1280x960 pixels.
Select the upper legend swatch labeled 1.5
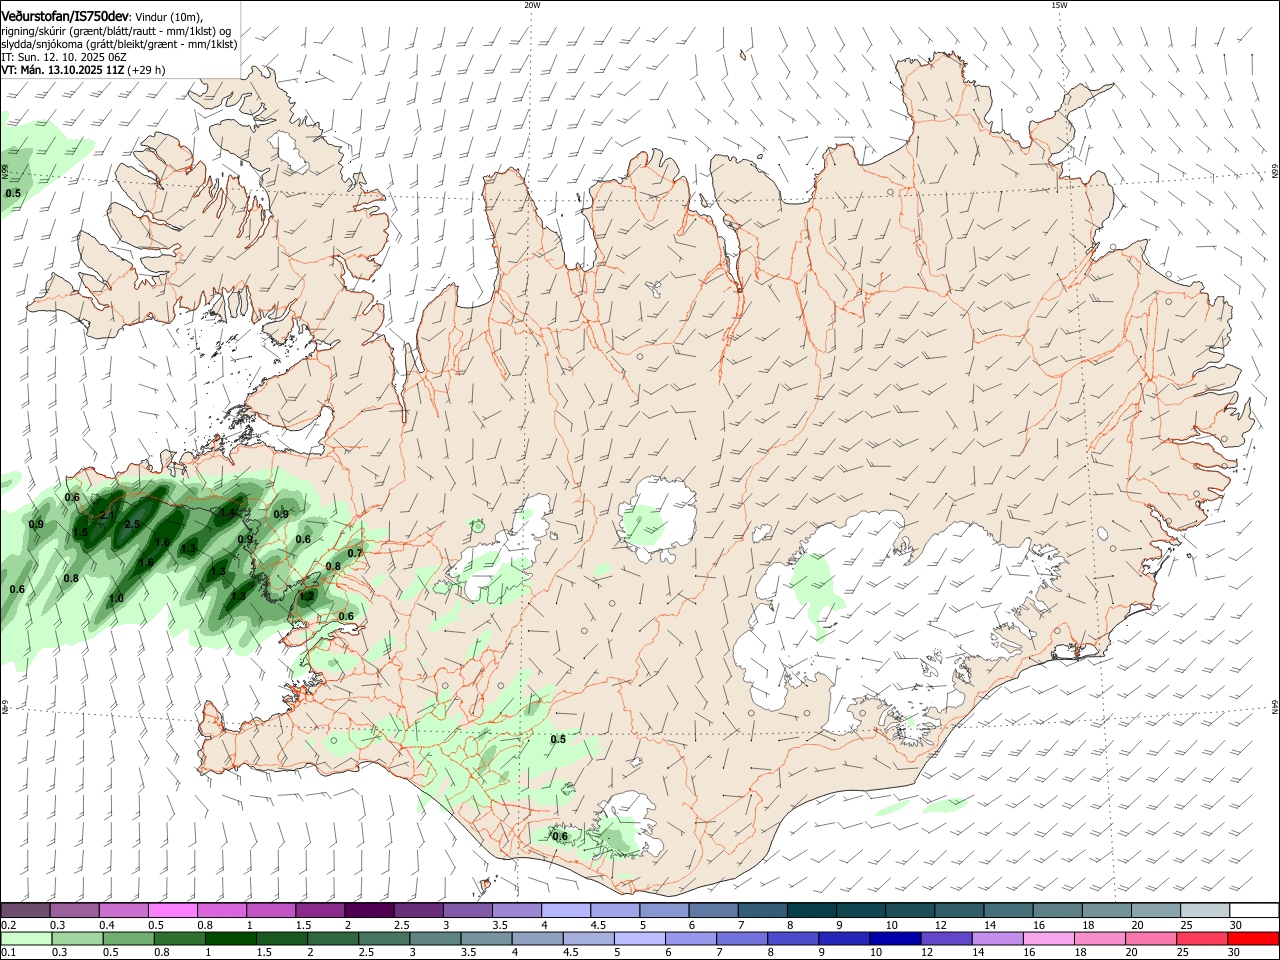click(x=319, y=910)
